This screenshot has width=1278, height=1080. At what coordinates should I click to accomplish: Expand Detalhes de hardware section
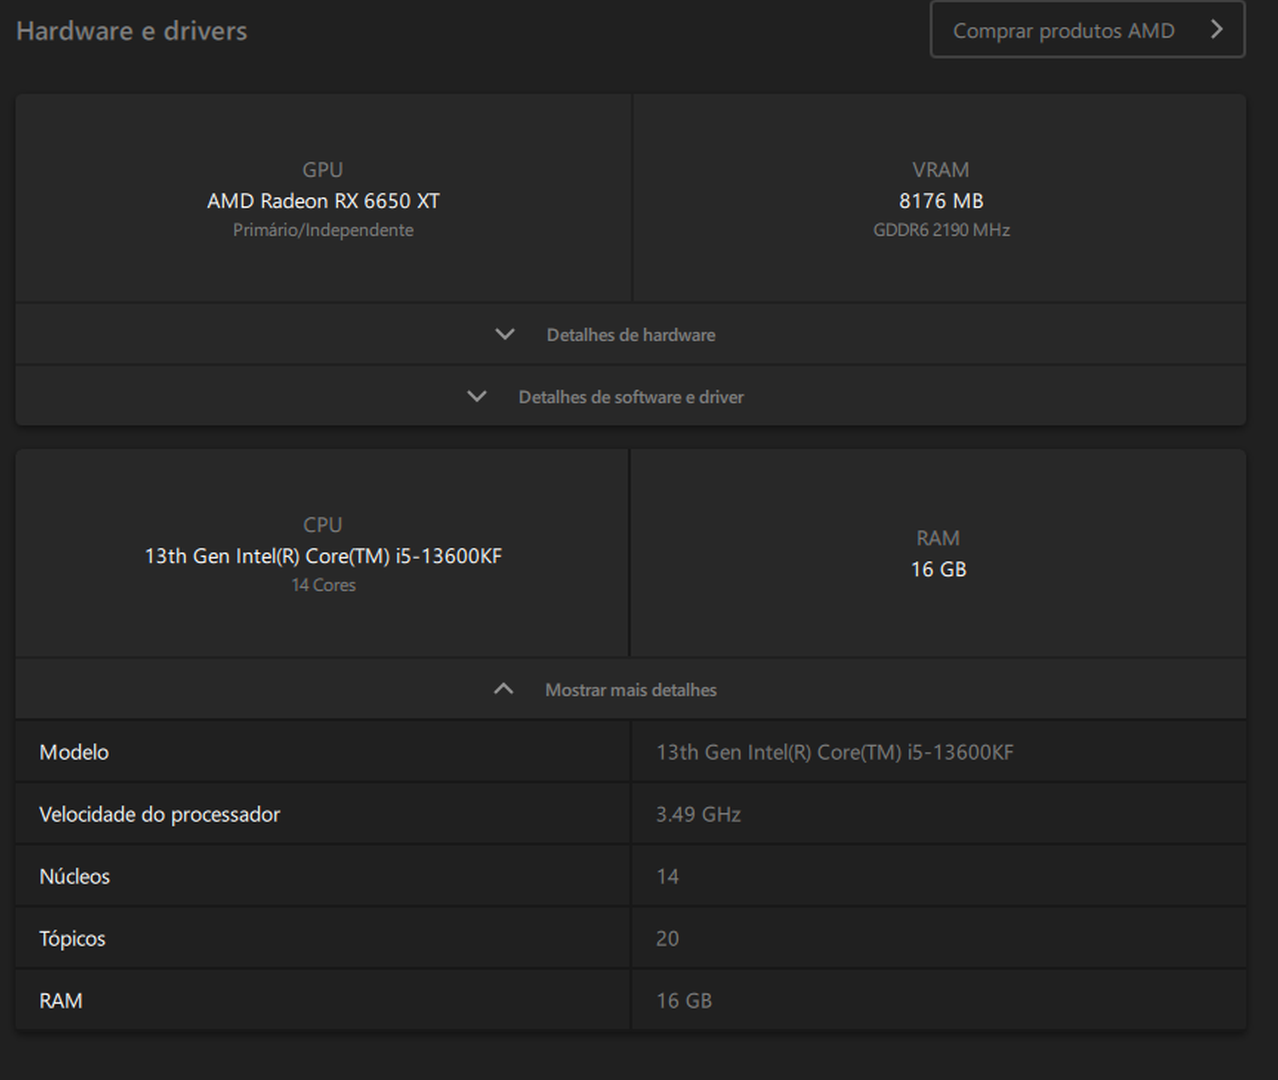click(630, 335)
